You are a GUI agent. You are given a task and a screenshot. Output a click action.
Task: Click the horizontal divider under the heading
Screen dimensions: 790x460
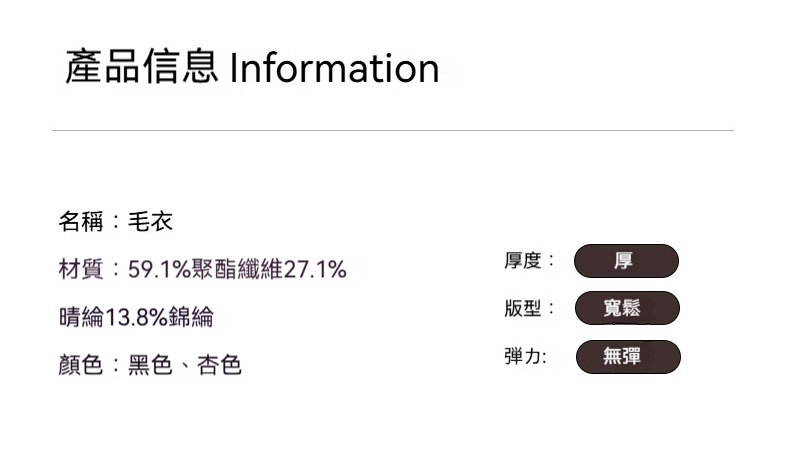click(393, 130)
